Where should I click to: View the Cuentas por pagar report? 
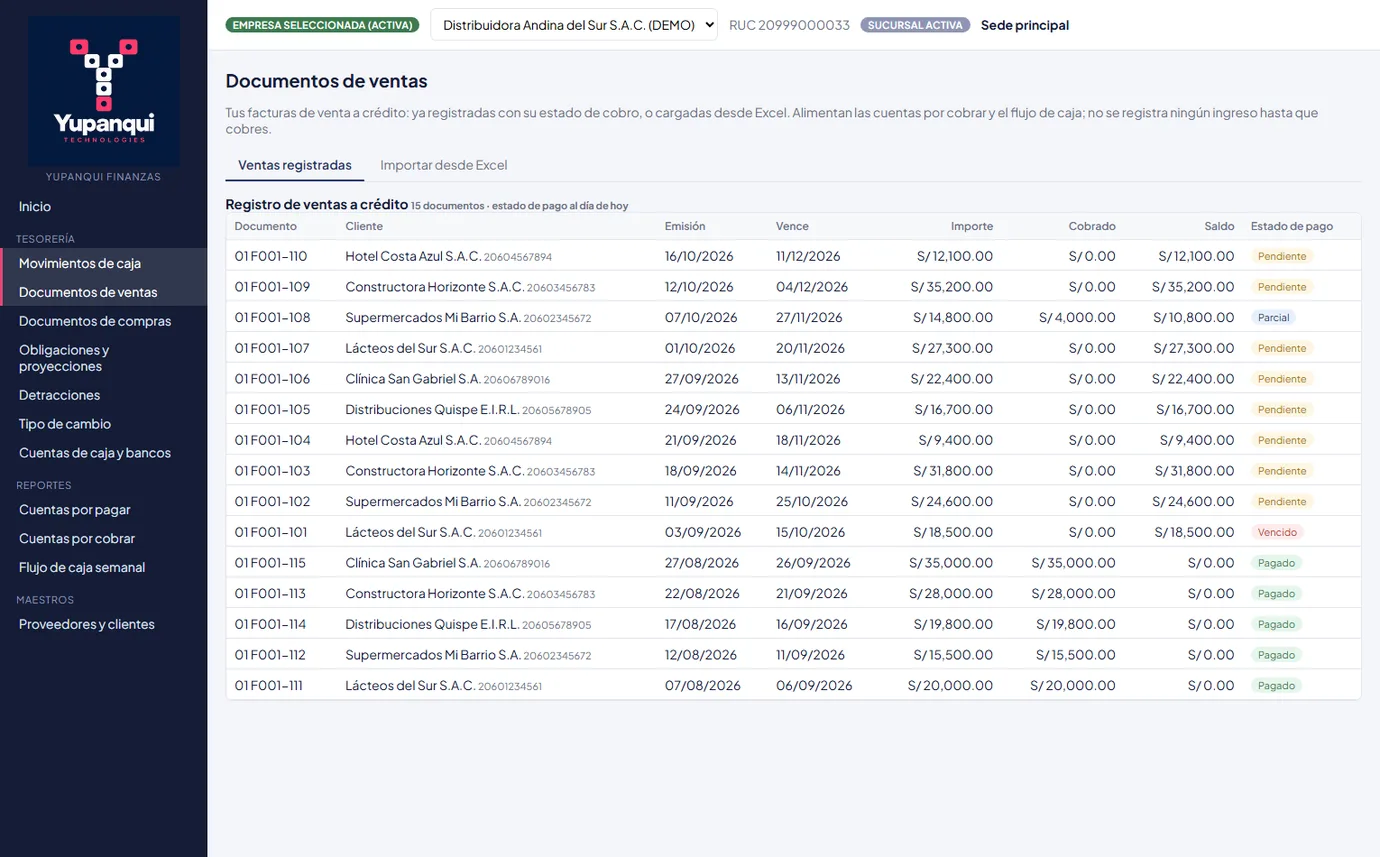point(104,510)
